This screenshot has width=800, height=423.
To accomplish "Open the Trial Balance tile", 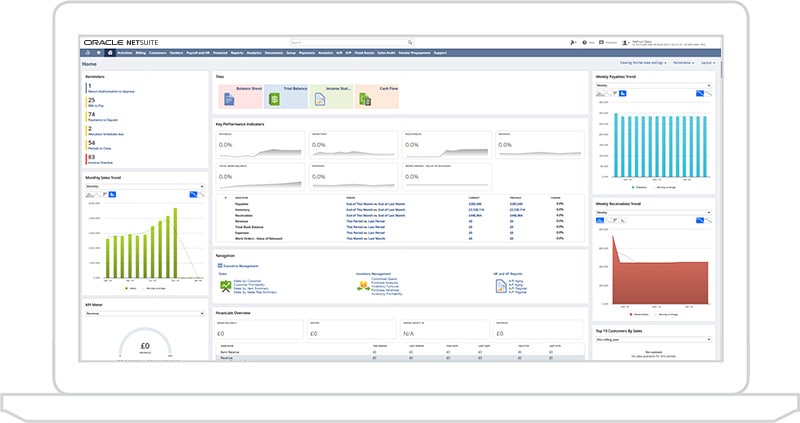I will click(x=286, y=96).
